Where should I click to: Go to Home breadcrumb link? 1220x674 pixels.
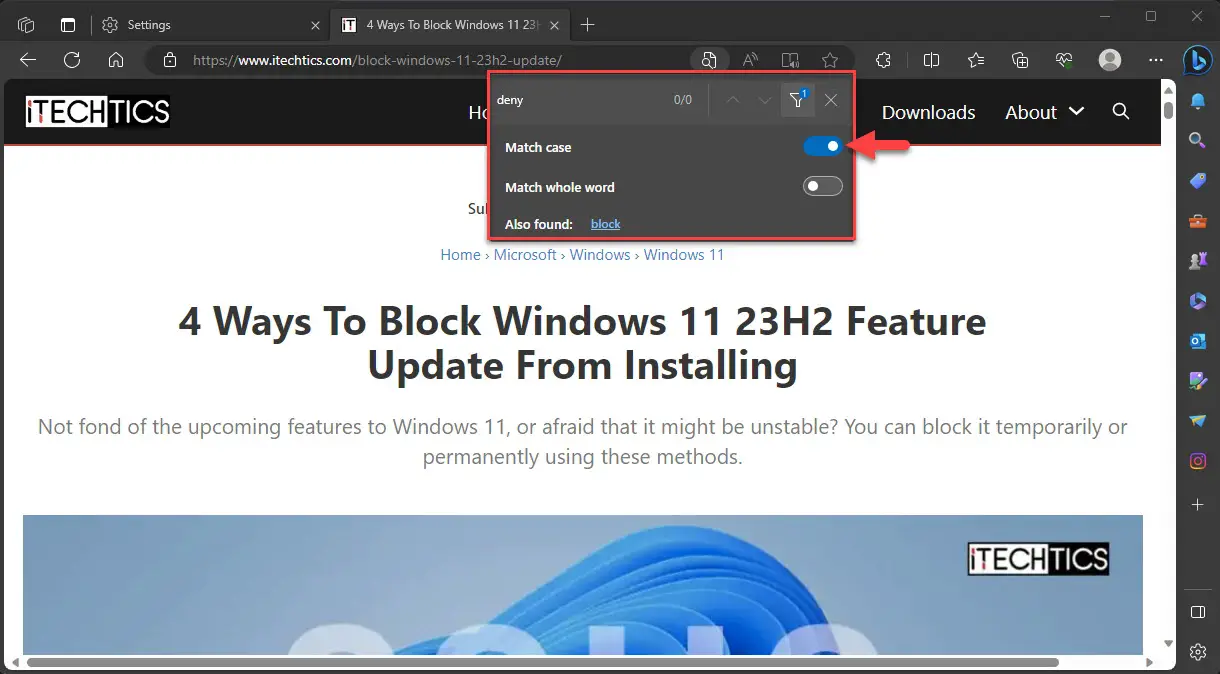tap(460, 255)
